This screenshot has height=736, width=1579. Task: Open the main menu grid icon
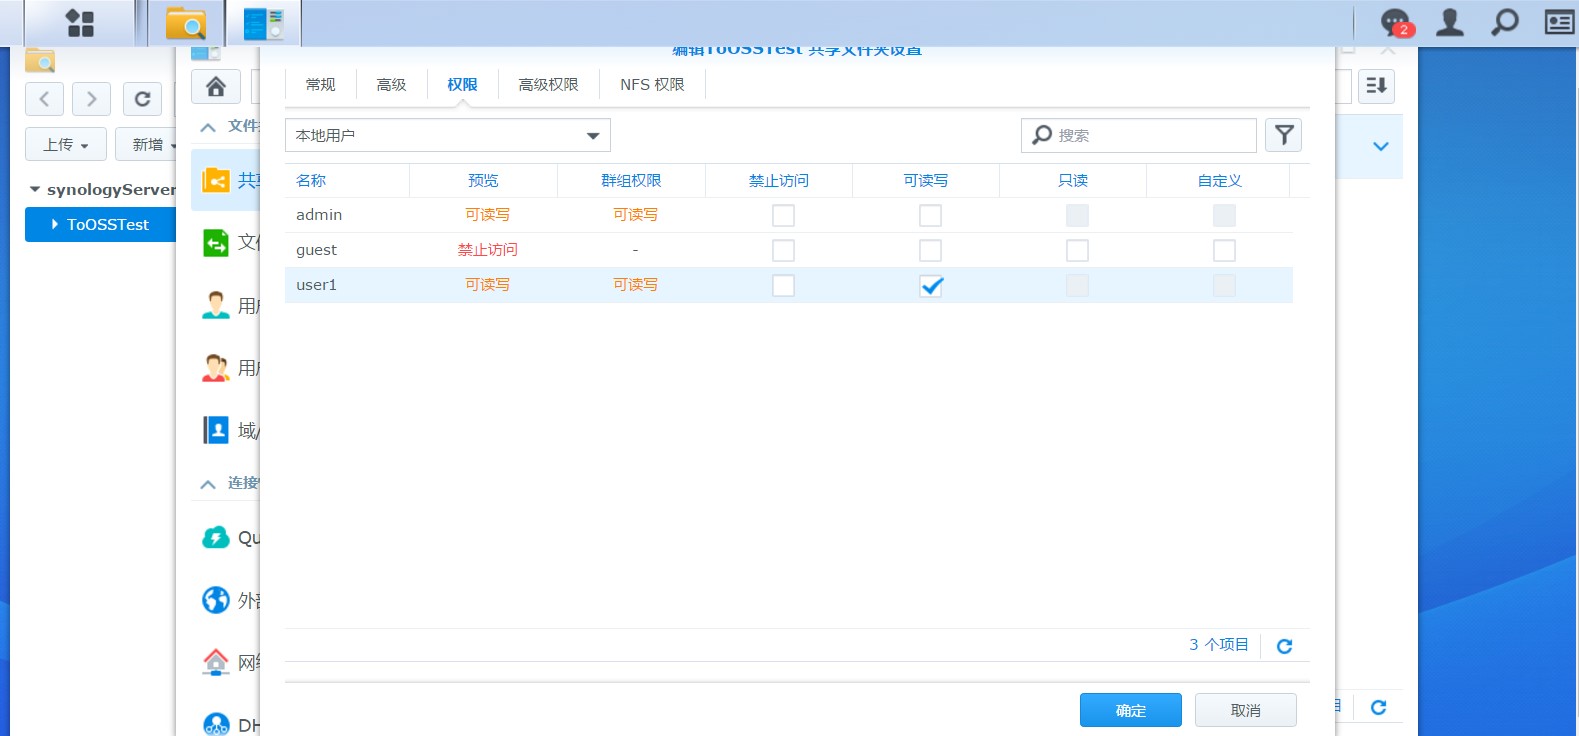click(x=80, y=23)
